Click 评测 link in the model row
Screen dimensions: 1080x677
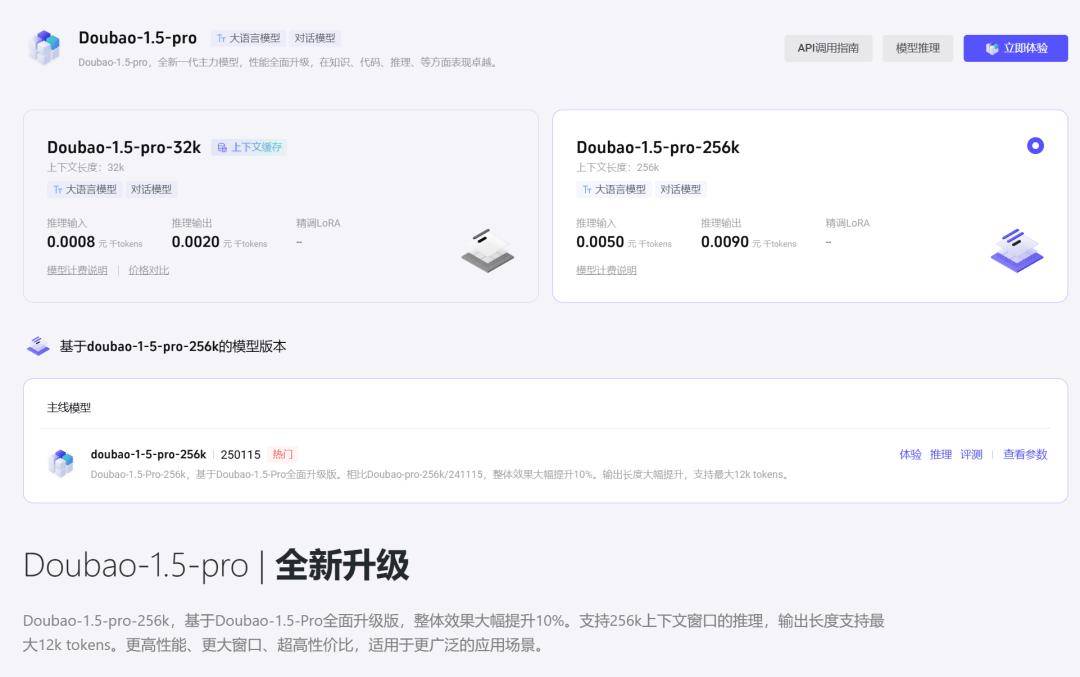(971, 455)
